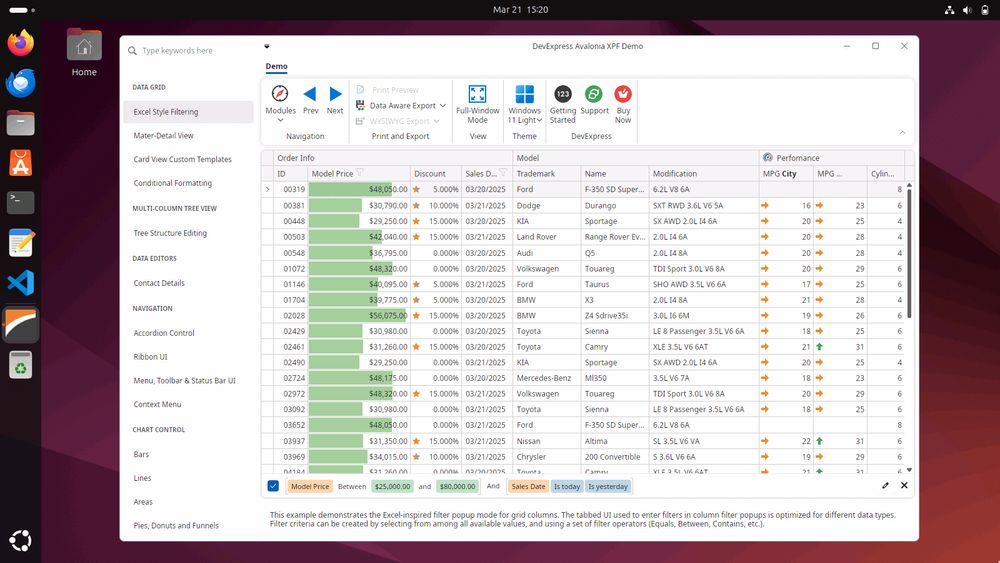Open Getting Started icon
Image resolution: width=1000 pixels, height=563 pixels.
(562, 94)
